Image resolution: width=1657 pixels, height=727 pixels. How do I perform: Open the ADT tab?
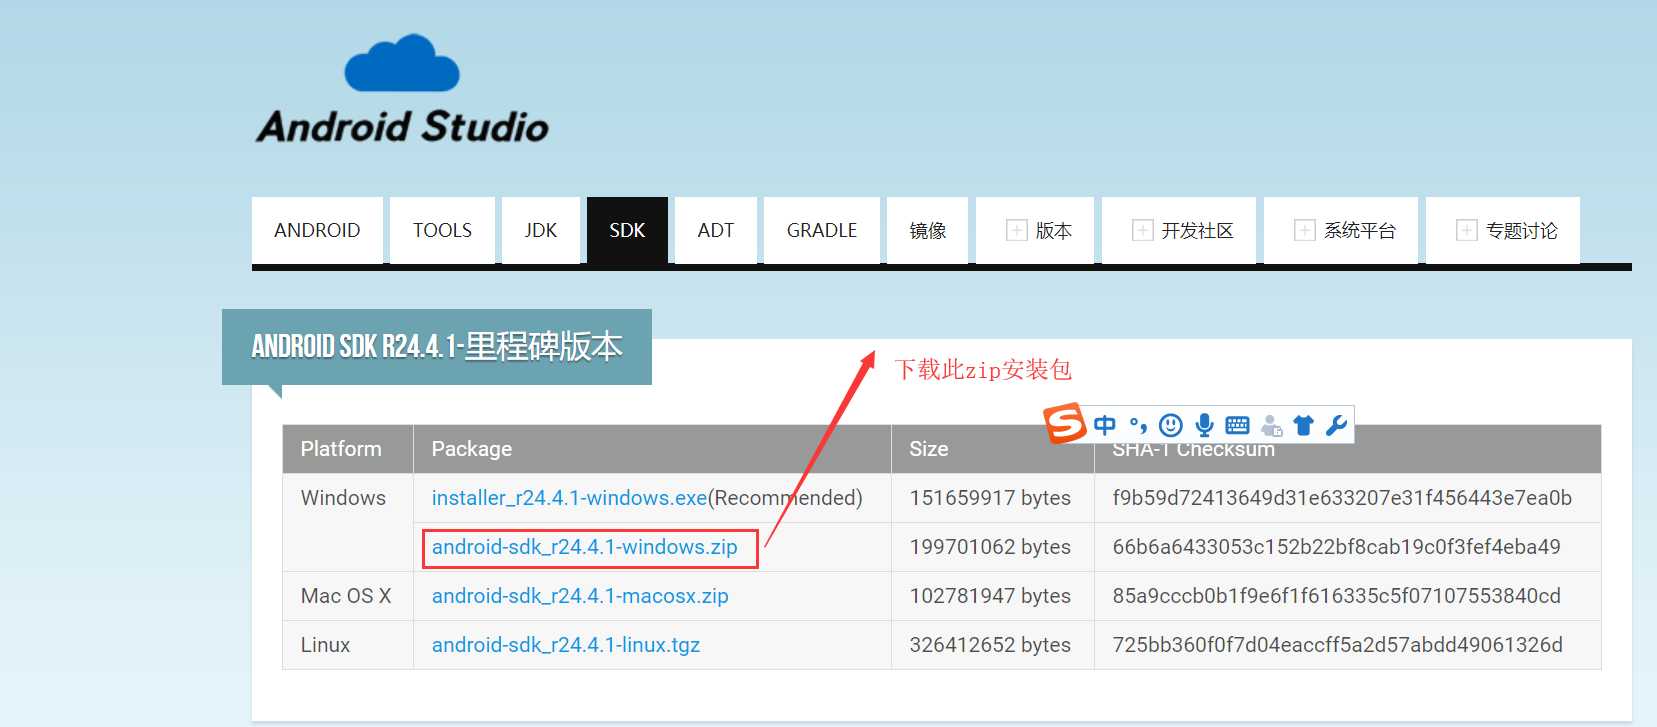pyautogui.click(x=716, y=231)
